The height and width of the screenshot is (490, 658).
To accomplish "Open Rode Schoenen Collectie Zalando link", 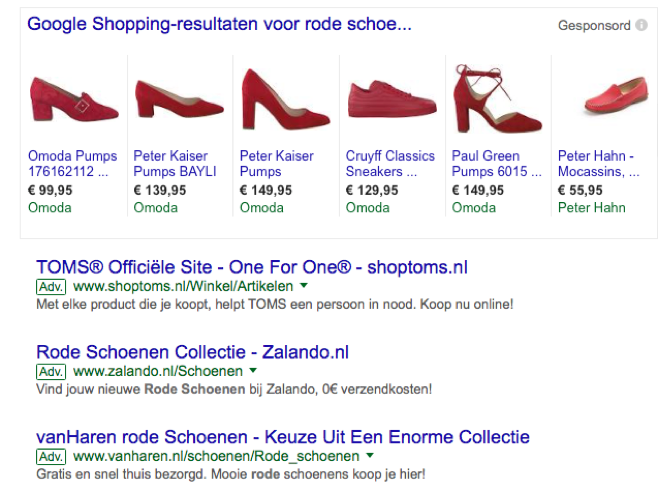I will point(192,352).
